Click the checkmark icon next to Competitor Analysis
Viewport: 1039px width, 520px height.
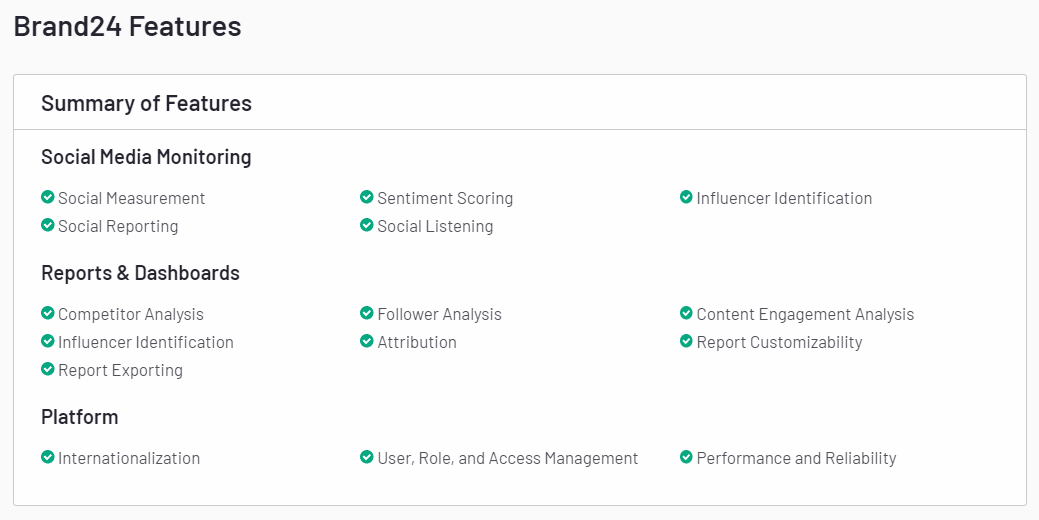[47, 313]
